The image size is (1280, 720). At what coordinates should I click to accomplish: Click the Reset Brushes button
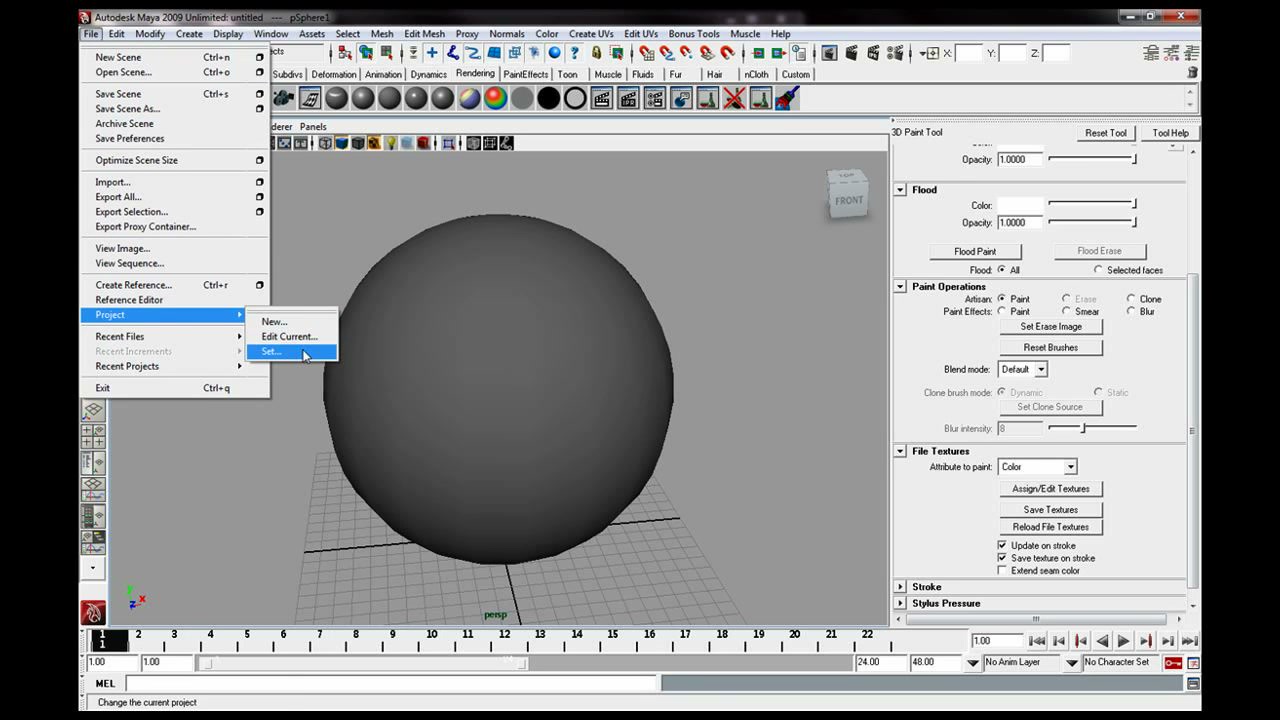tap(1051, 347)
